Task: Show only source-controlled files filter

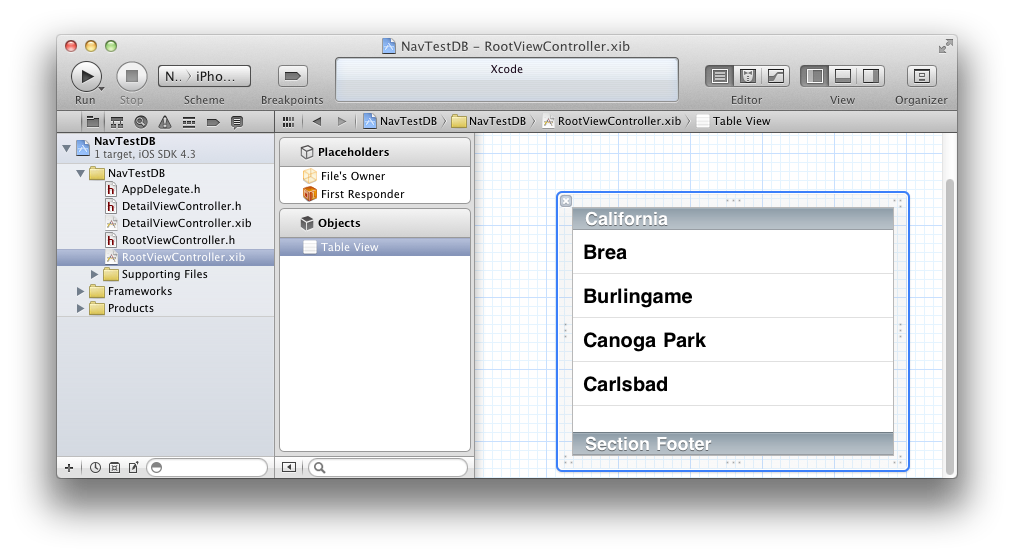Action: click(x=114, y=467)
